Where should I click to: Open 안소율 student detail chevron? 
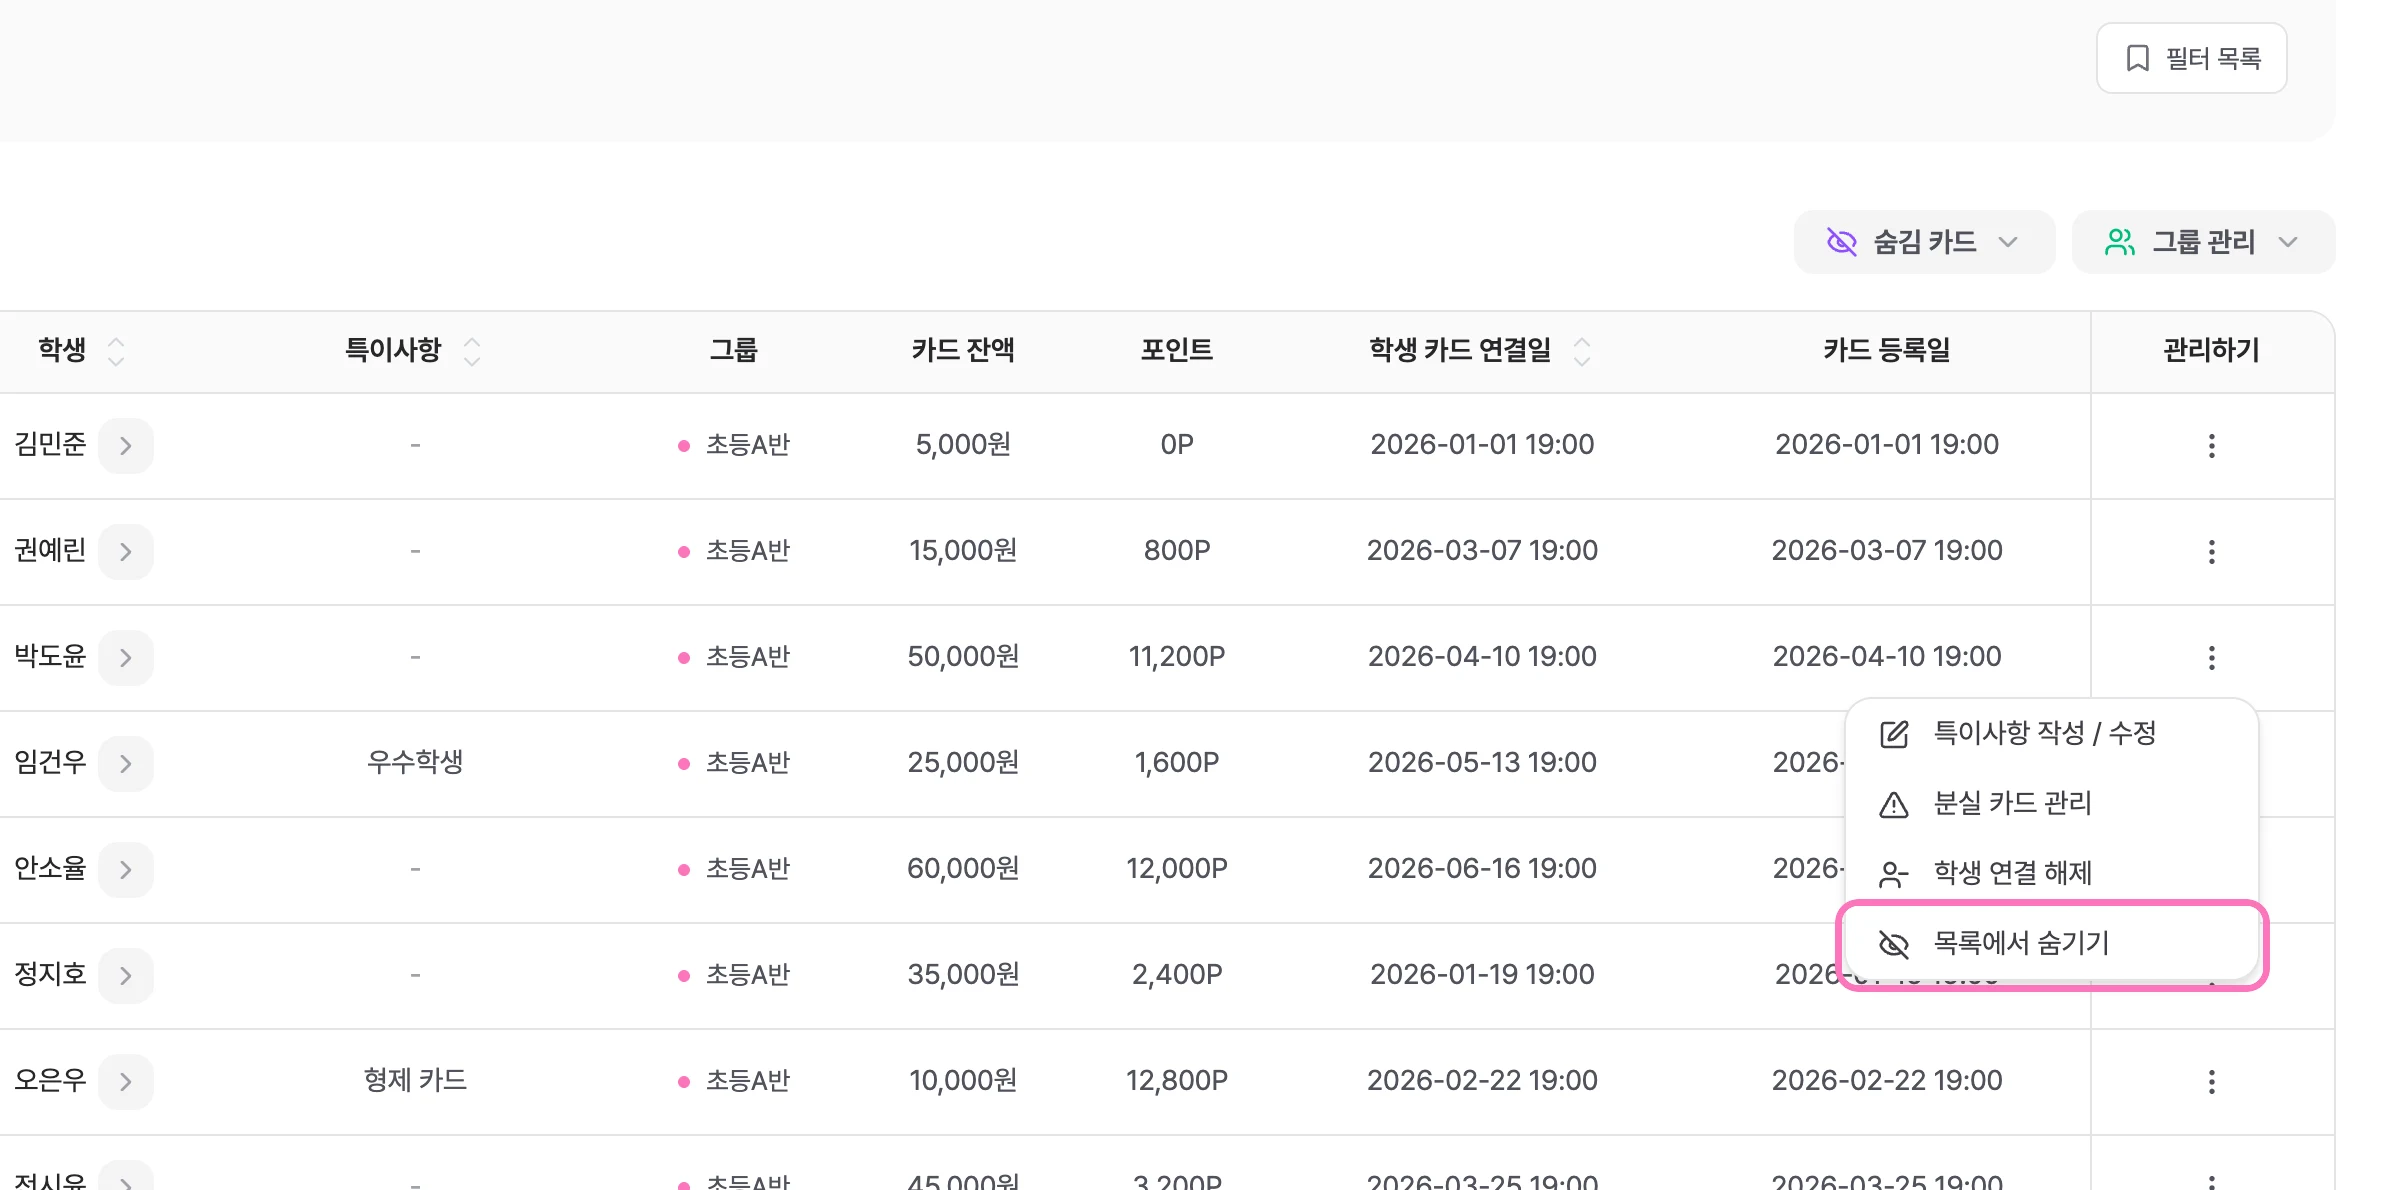pyautogui.click(x=126, y=870)
